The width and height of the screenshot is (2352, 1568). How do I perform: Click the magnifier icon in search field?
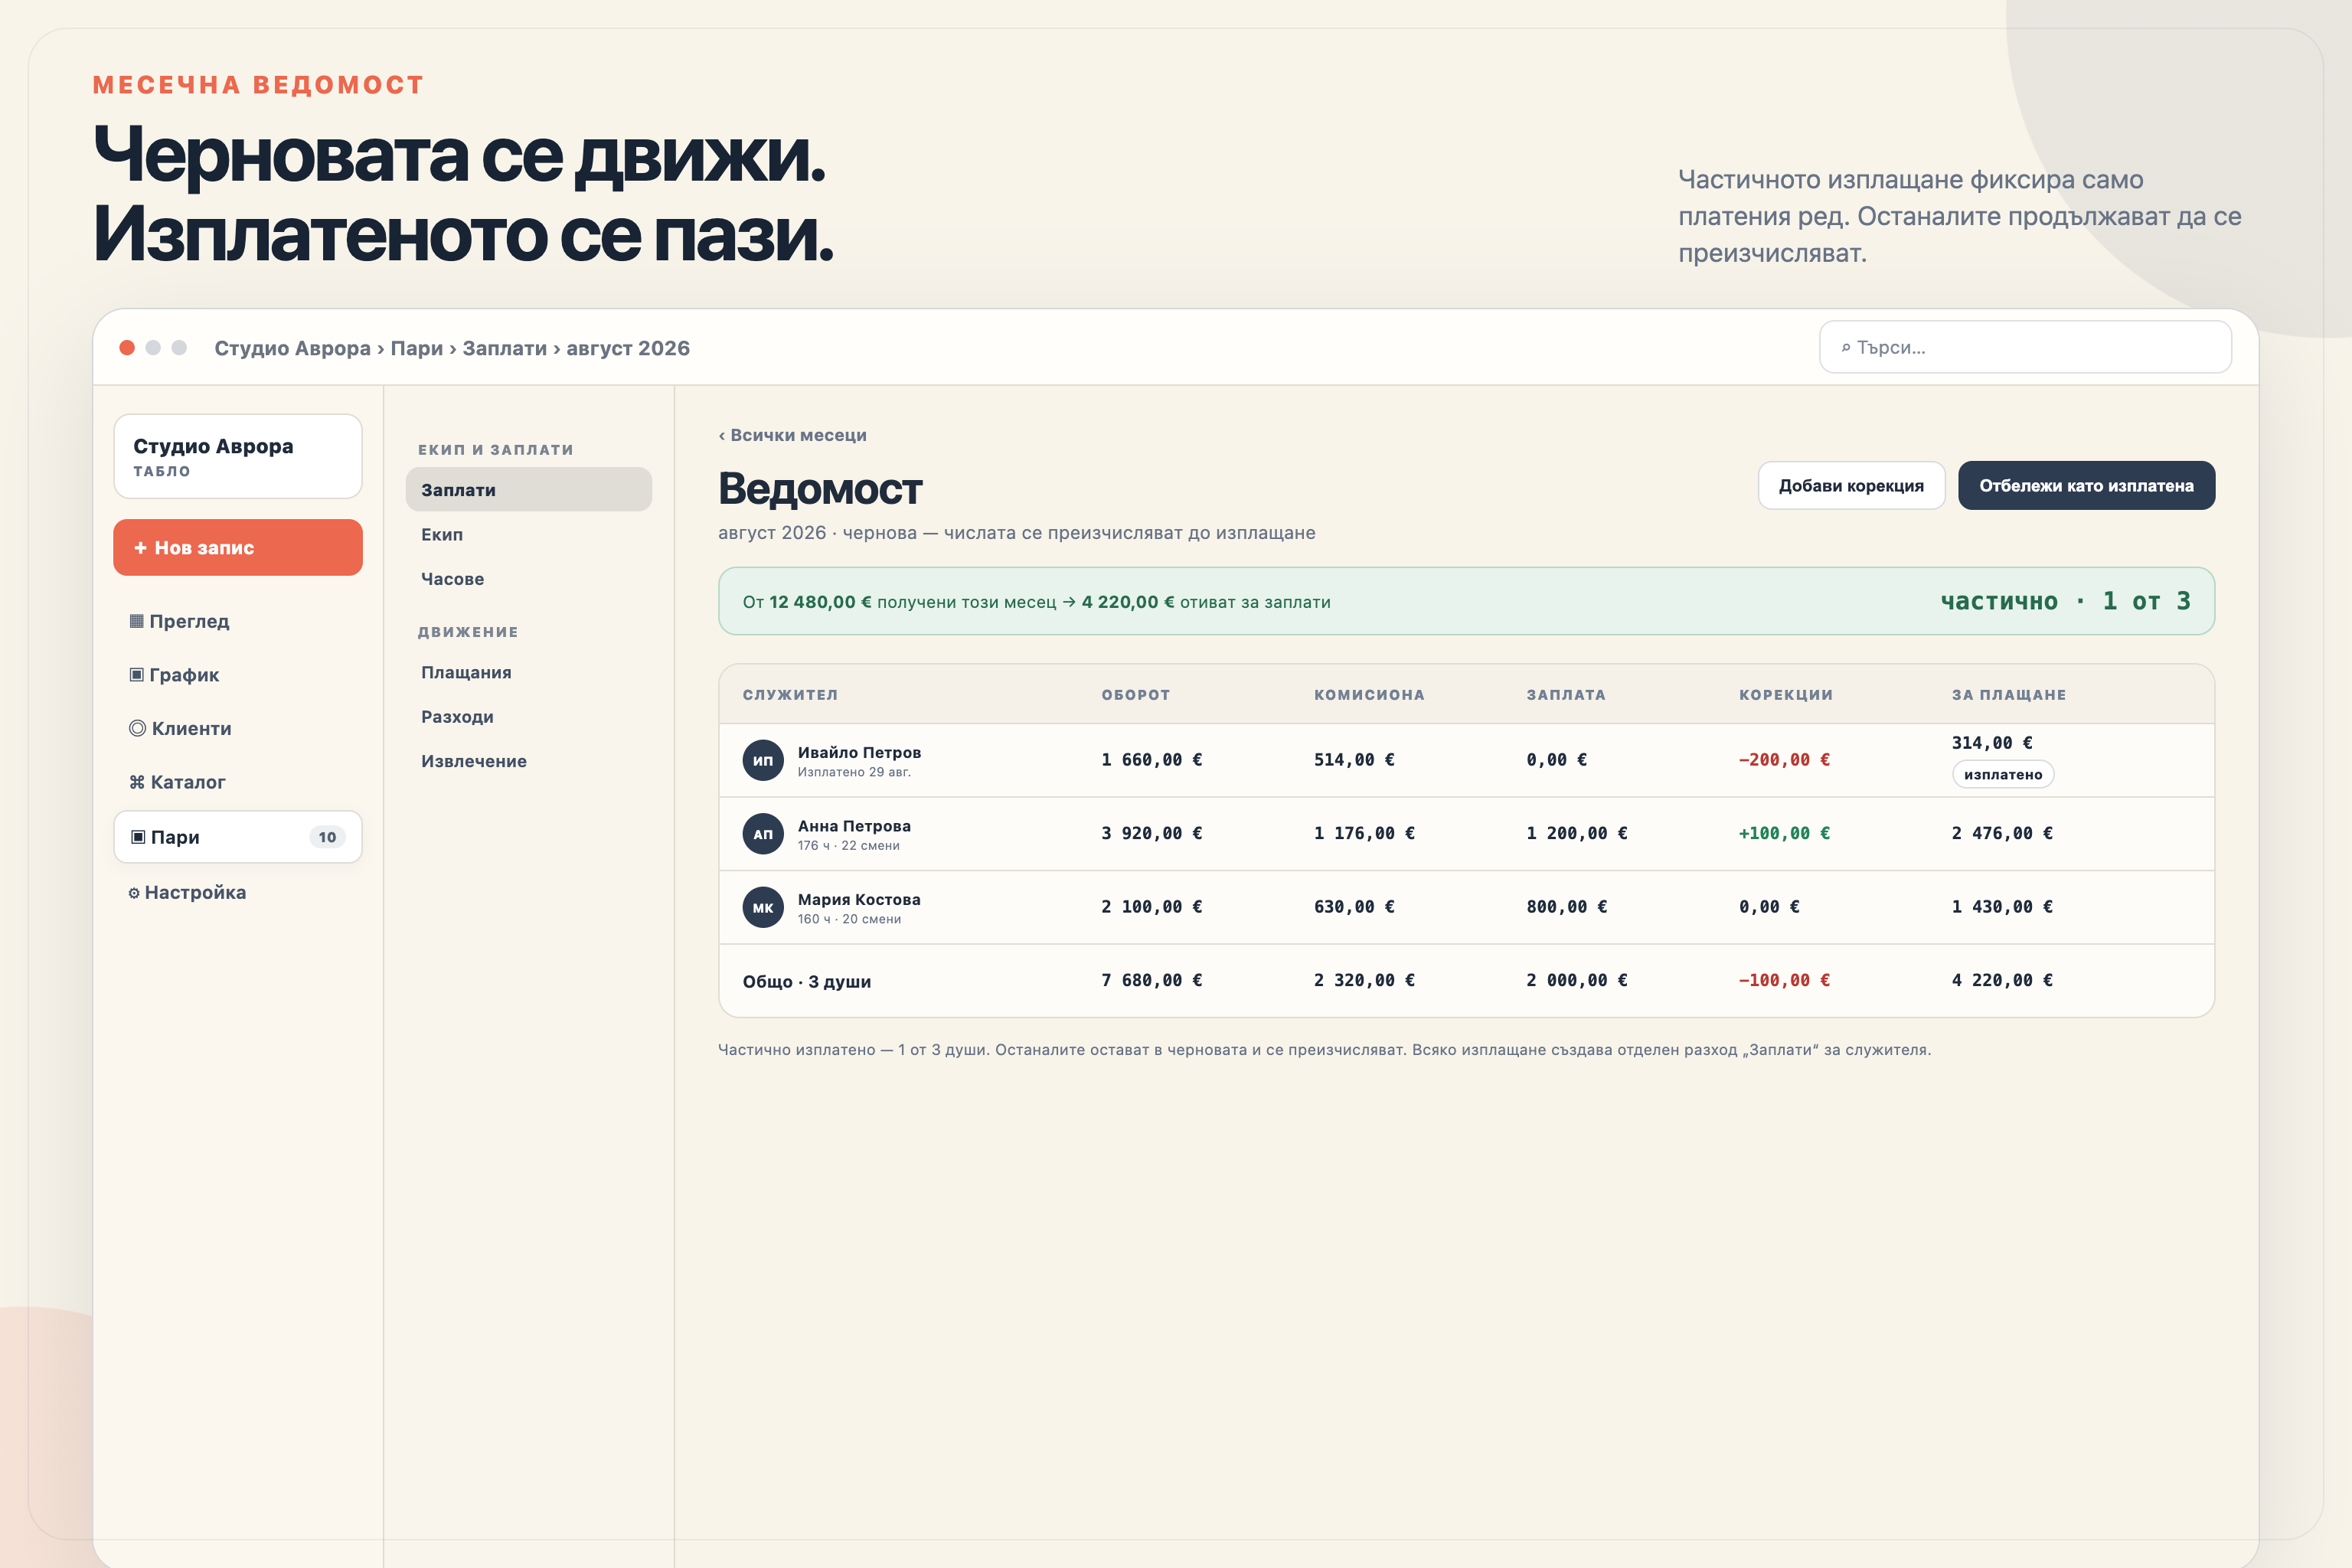(x=1846, y=348)
